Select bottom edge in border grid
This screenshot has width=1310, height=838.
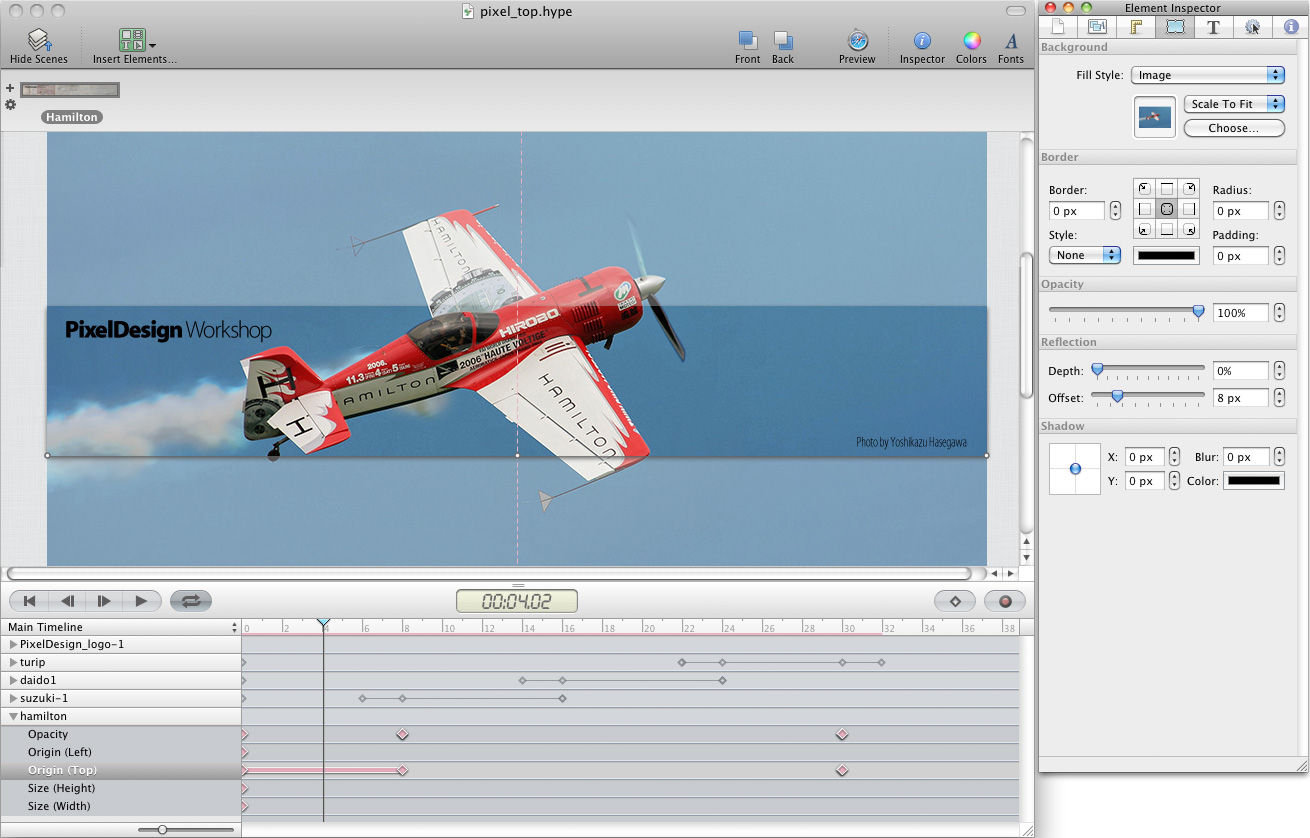pyautogui.click(x=1166, y=229)
